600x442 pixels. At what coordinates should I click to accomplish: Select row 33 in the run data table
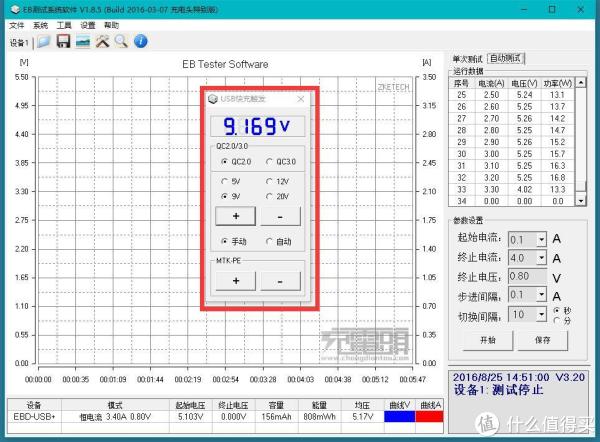[512, 189]
